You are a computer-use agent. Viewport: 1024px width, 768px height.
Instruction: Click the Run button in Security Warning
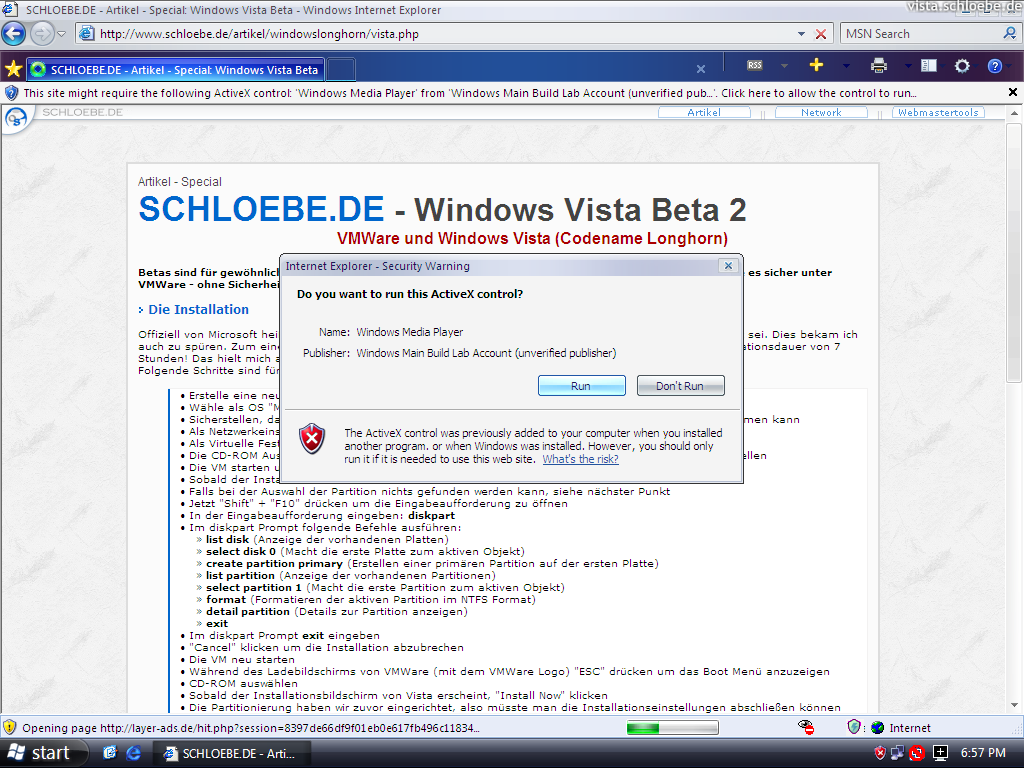coord(581,386)
